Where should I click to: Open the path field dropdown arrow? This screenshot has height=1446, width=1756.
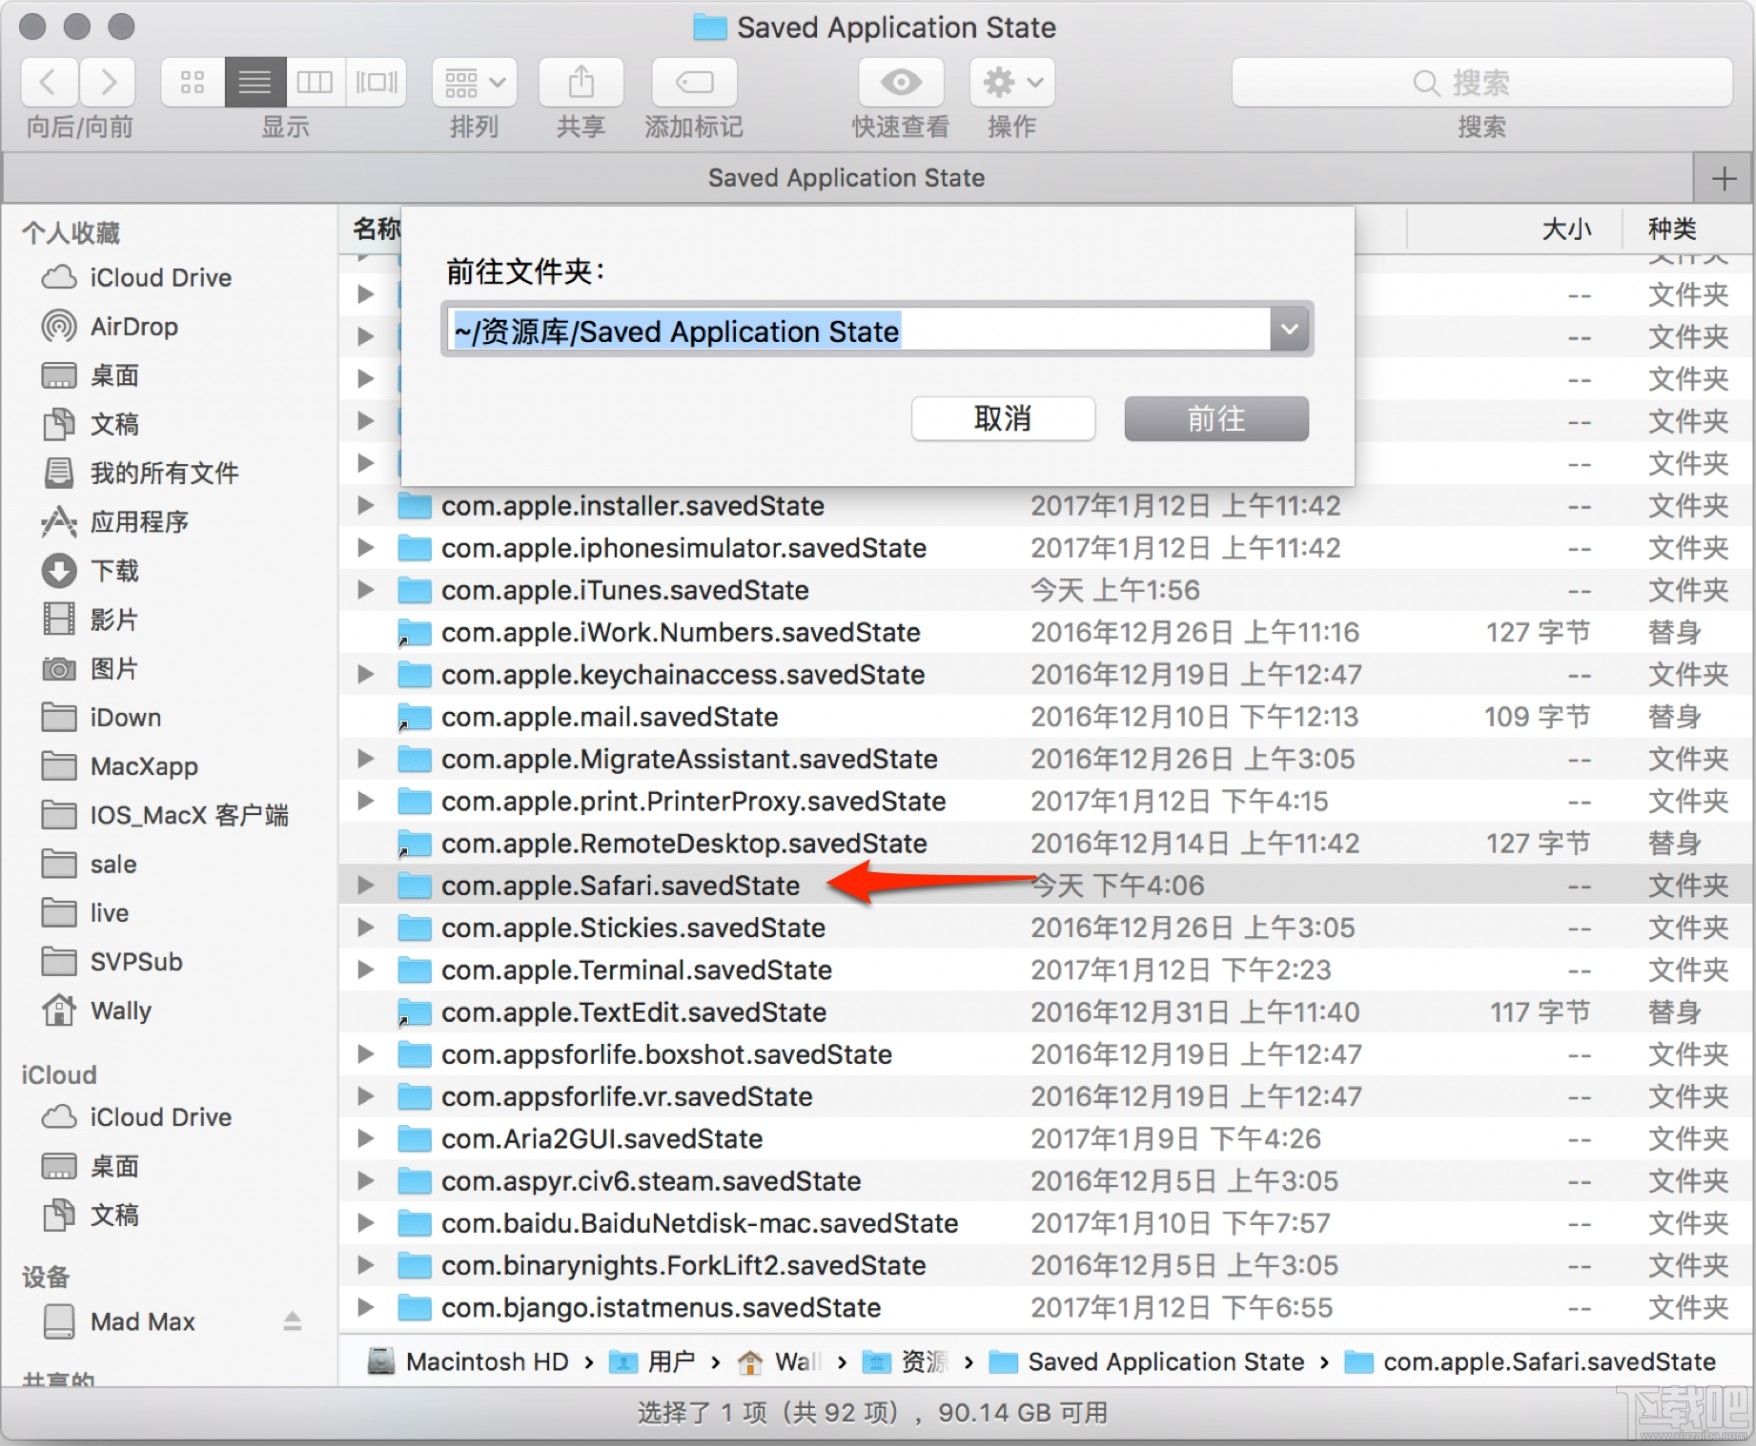tap(1289, 329)
